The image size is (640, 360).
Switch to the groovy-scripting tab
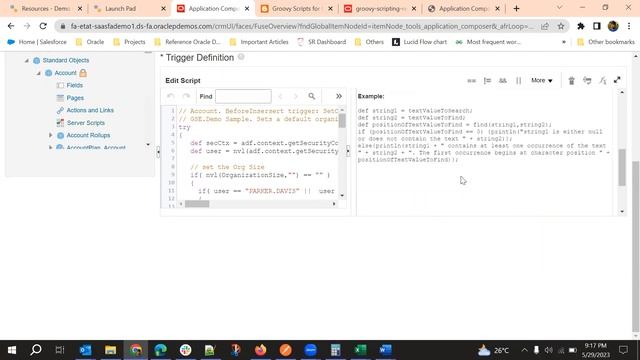click(380, 8)
